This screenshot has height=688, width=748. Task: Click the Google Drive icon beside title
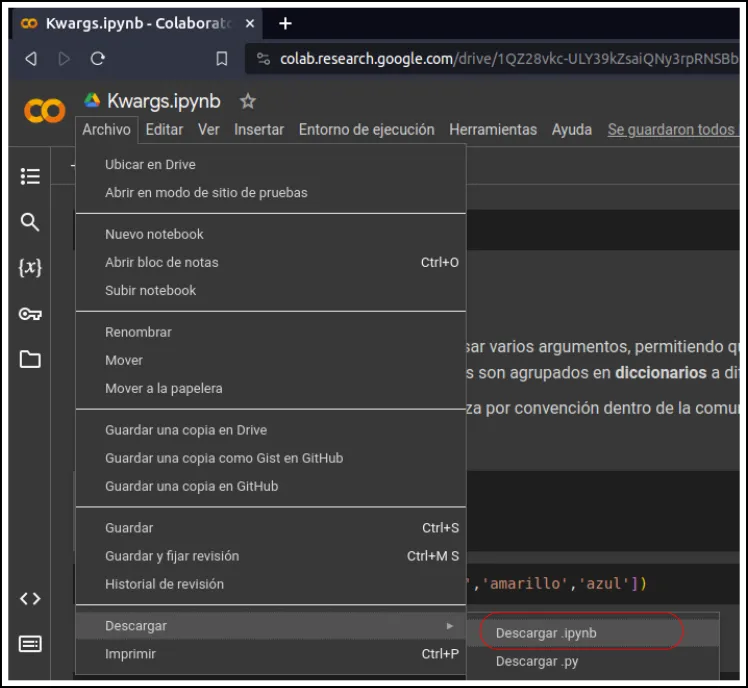92,100
